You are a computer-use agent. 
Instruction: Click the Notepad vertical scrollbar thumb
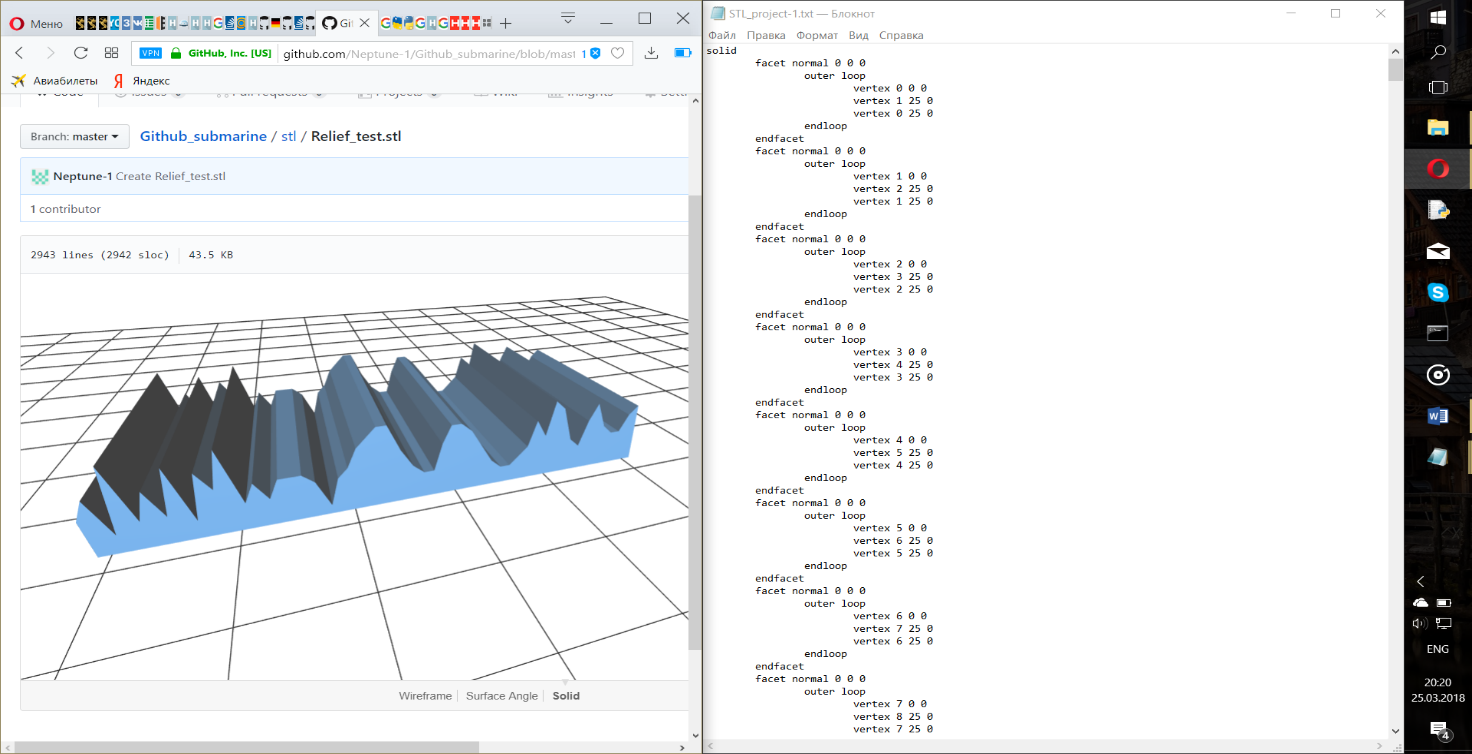pyautogui.click(x=1396, y=69)
